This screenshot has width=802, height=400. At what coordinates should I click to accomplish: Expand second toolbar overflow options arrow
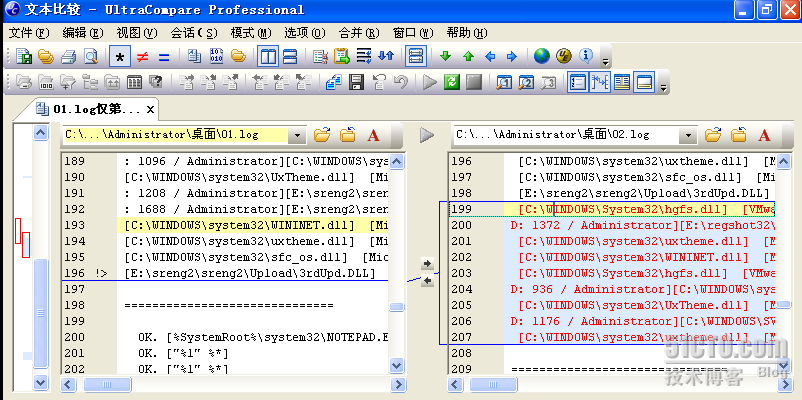[663, 88]
